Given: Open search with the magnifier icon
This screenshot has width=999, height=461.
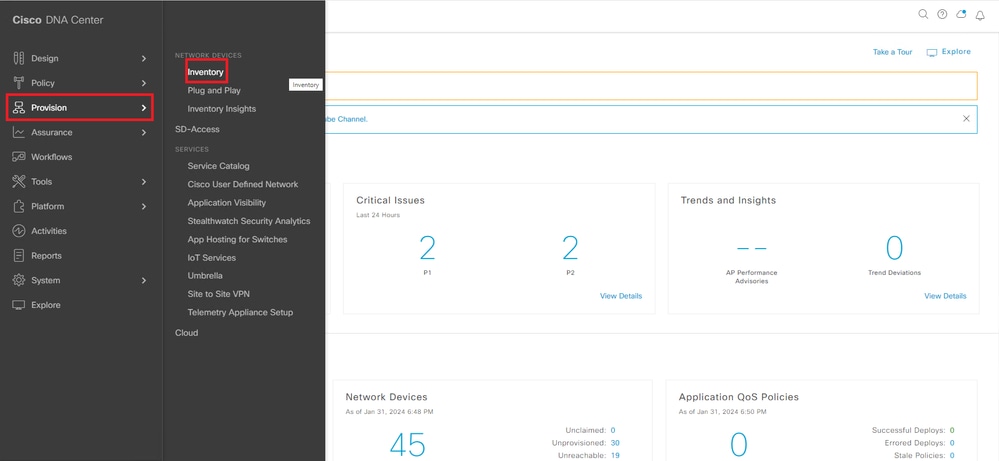Looking at the screenshot, I should pyautogui.click(x=923, y=14).
